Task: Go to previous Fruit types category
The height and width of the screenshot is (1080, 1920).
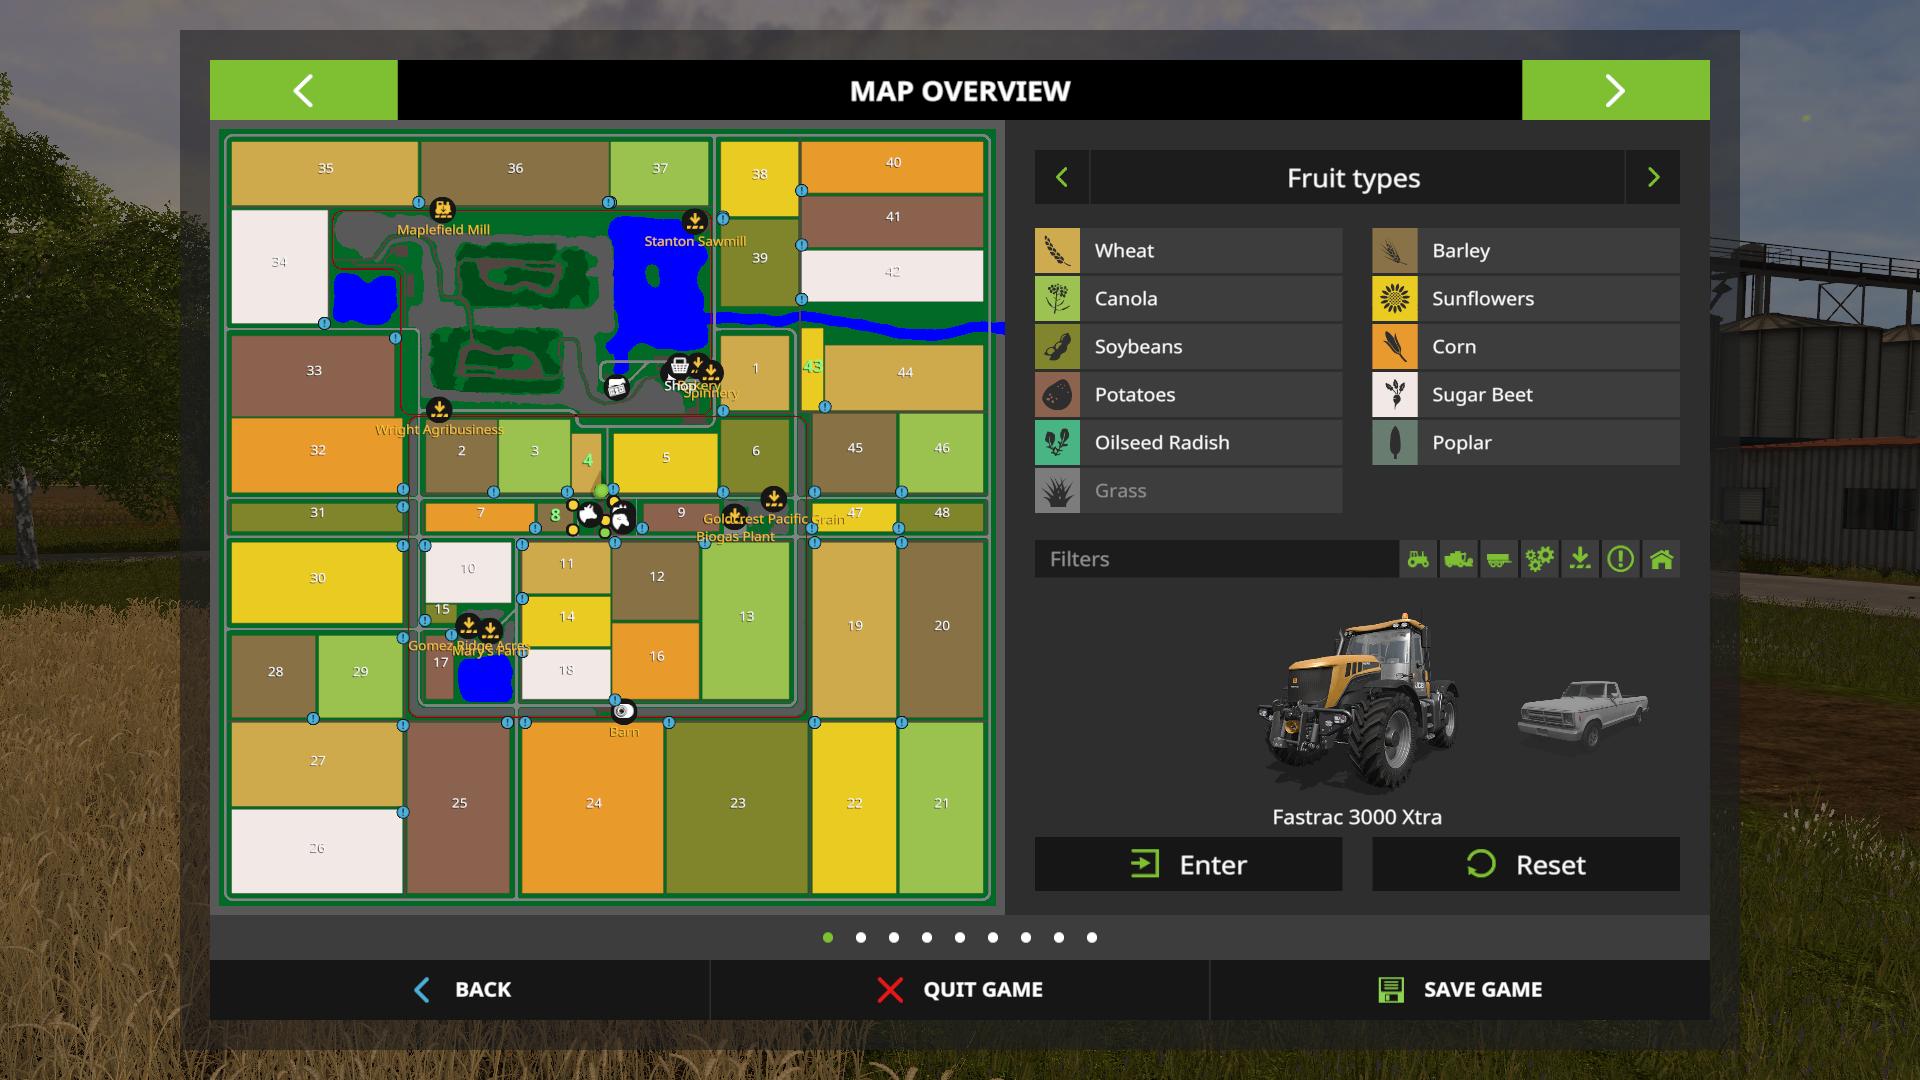Action: click(1062, 178)
